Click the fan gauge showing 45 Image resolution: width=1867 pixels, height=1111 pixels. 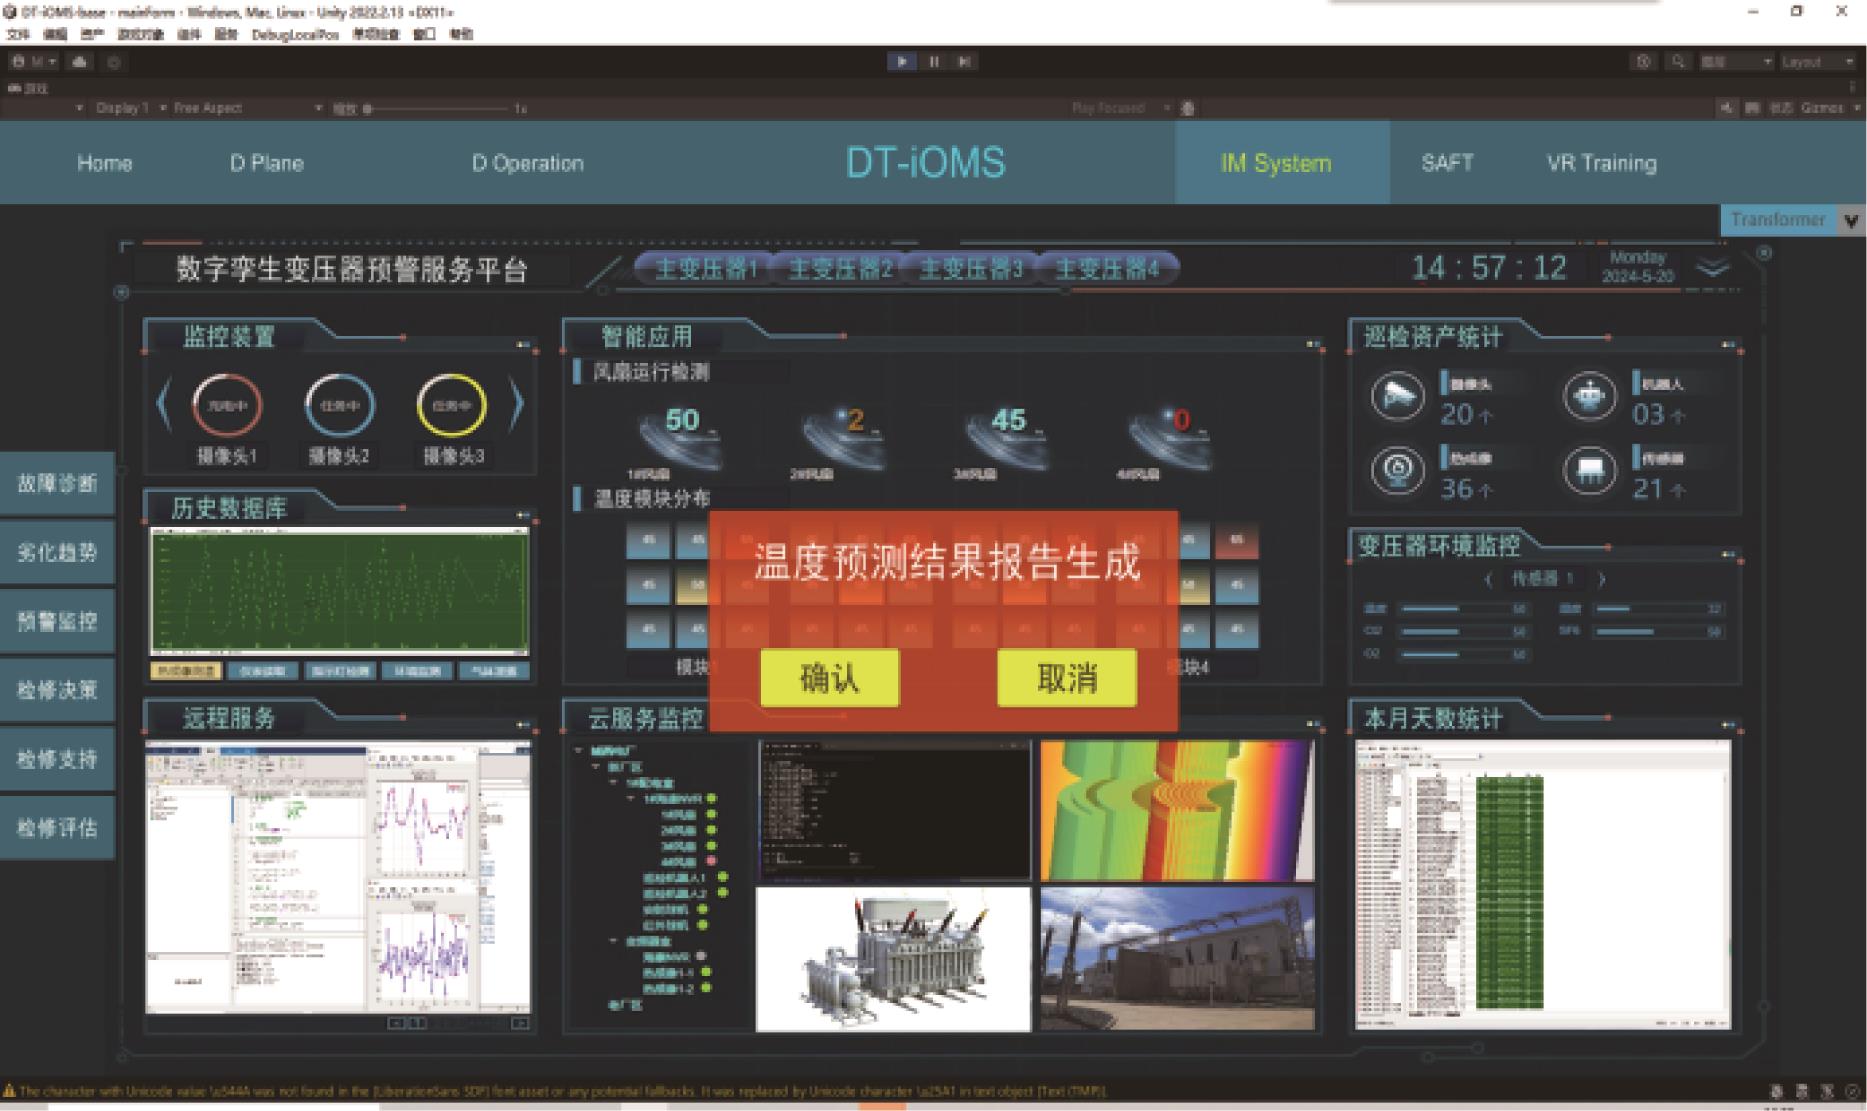coord(1005,437)
